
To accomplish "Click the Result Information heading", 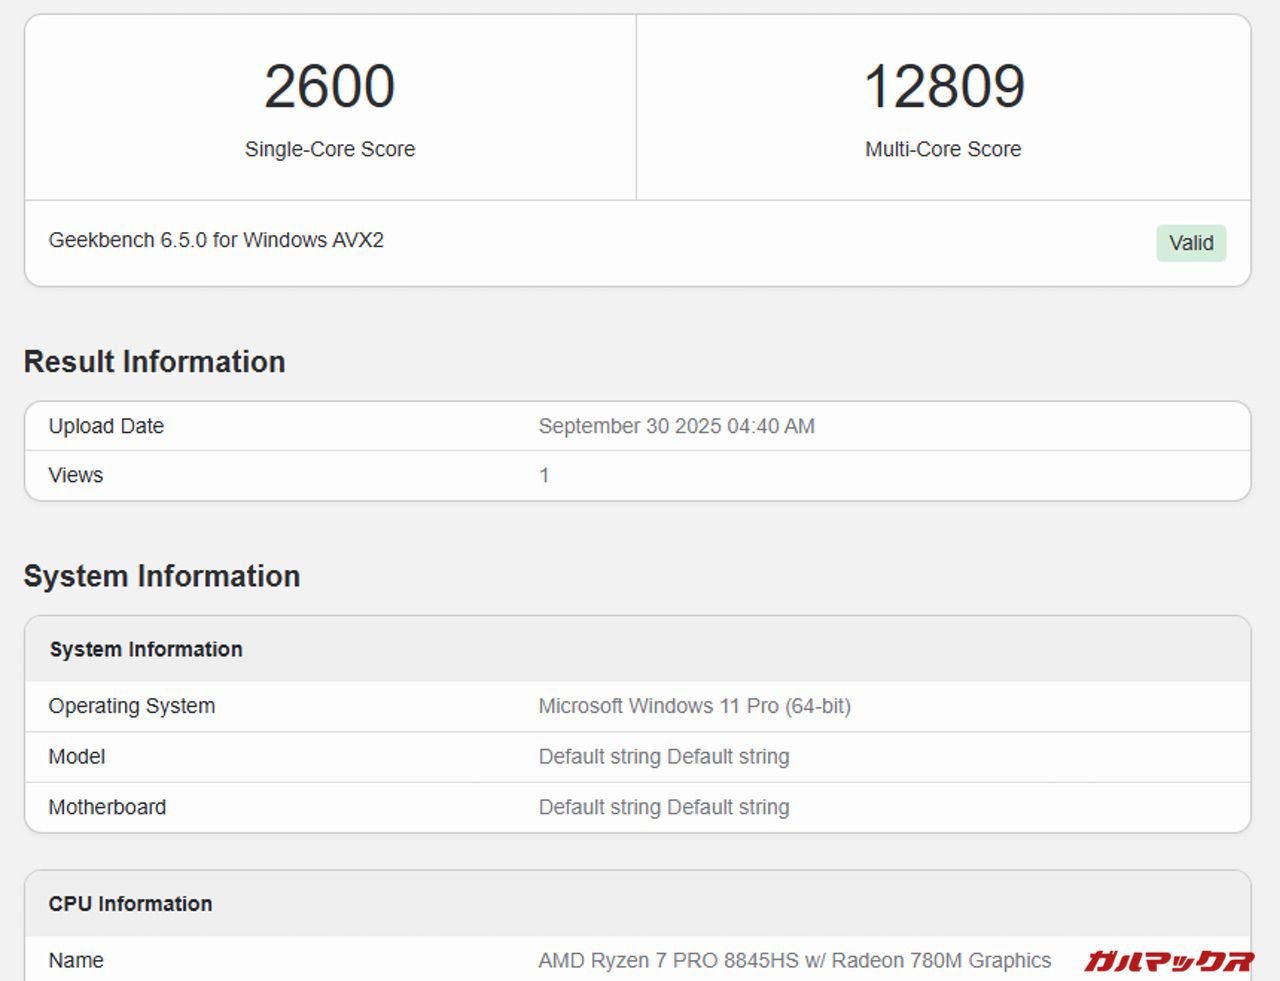I will [x=154, y=362].
